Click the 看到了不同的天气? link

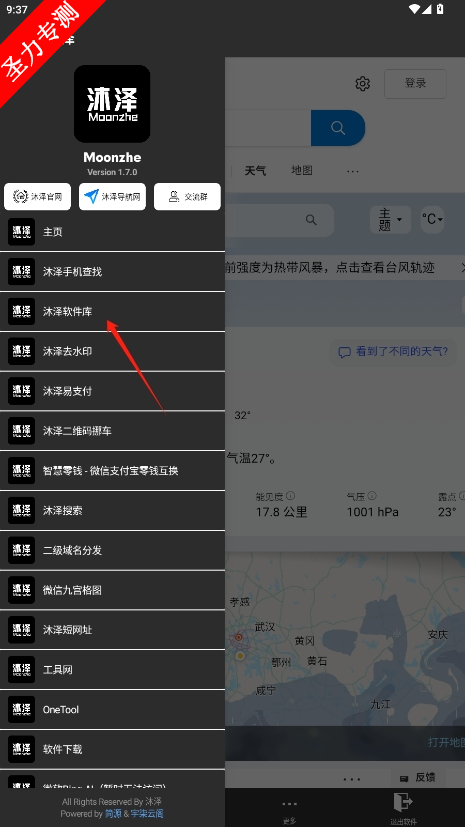pos(393,351)
